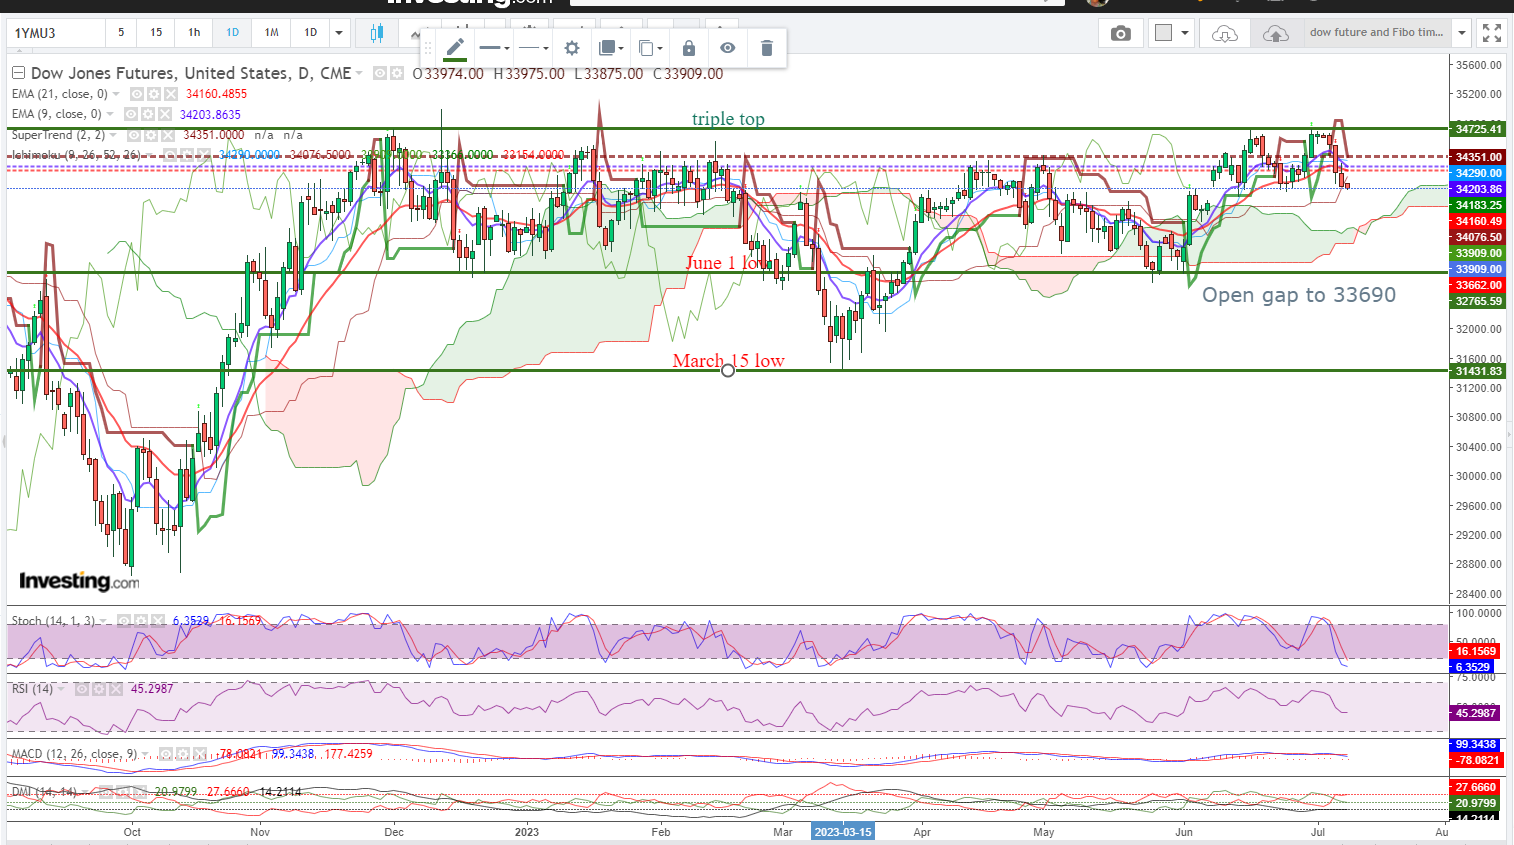This screenshot has width=1514, height=845.
Task: Open the timeframe interval dropdown arrow
Action: point(339,33)
